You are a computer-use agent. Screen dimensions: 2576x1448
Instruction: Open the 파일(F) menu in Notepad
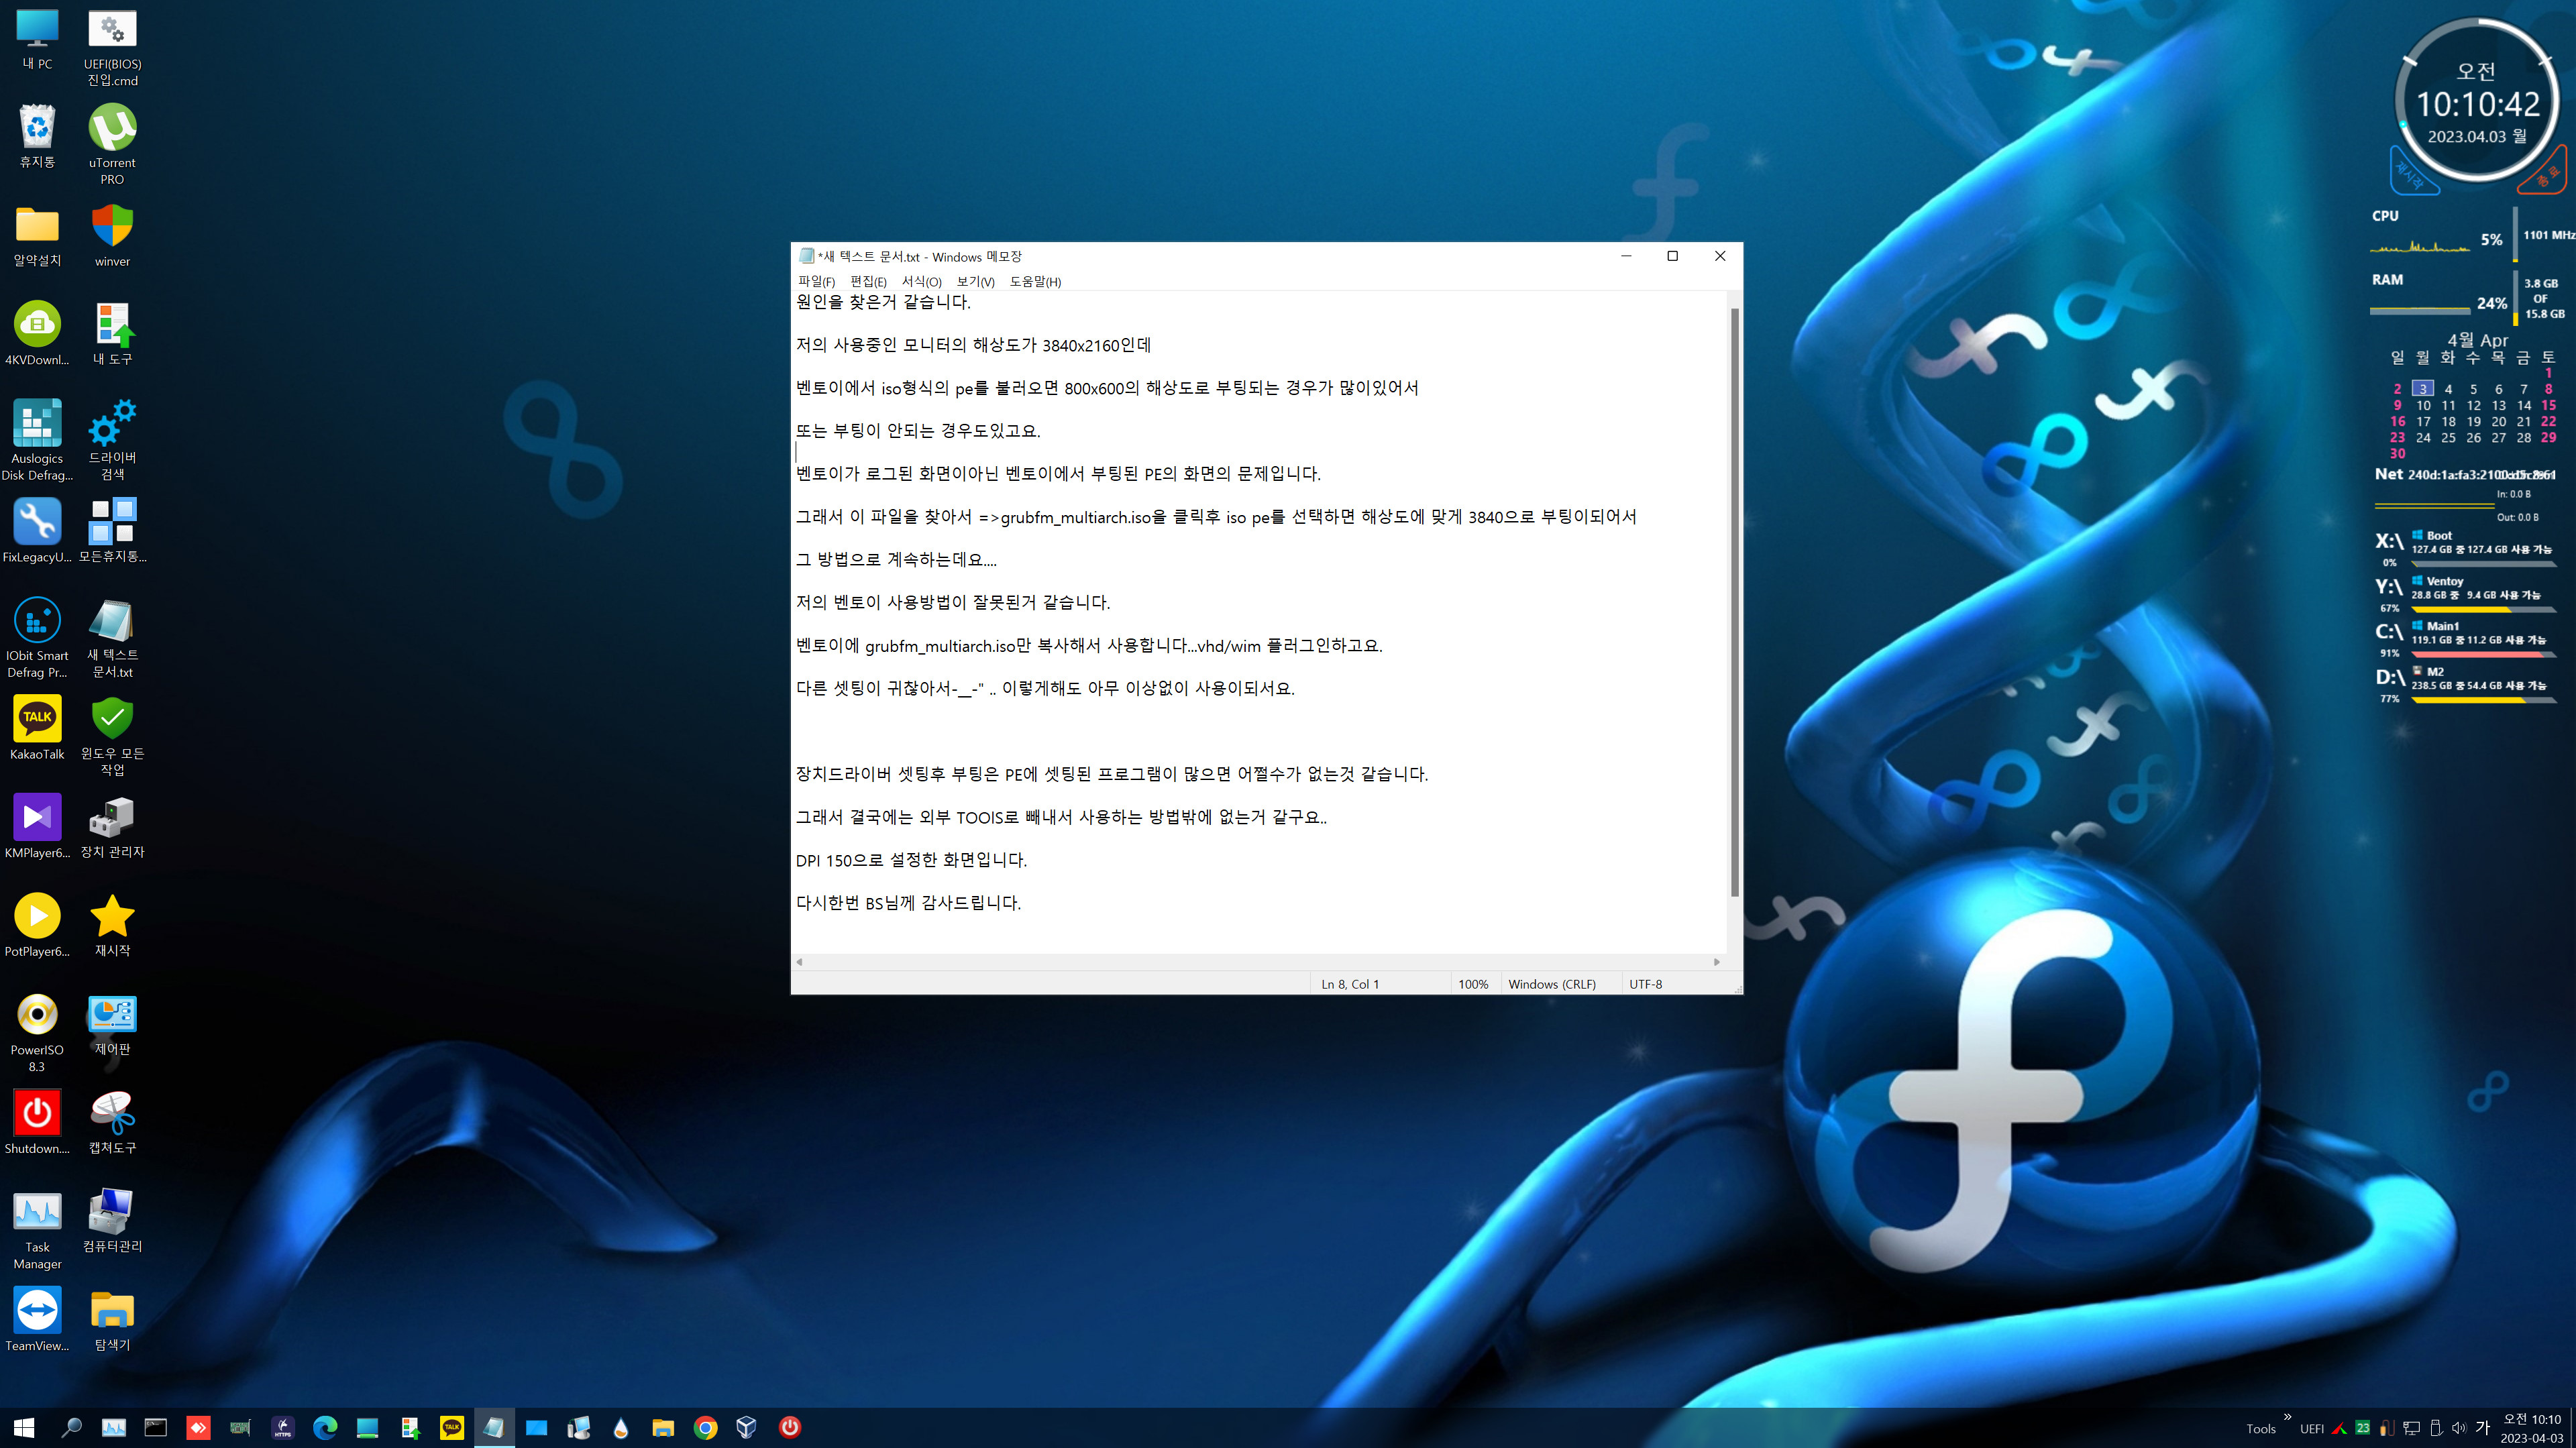816,282
